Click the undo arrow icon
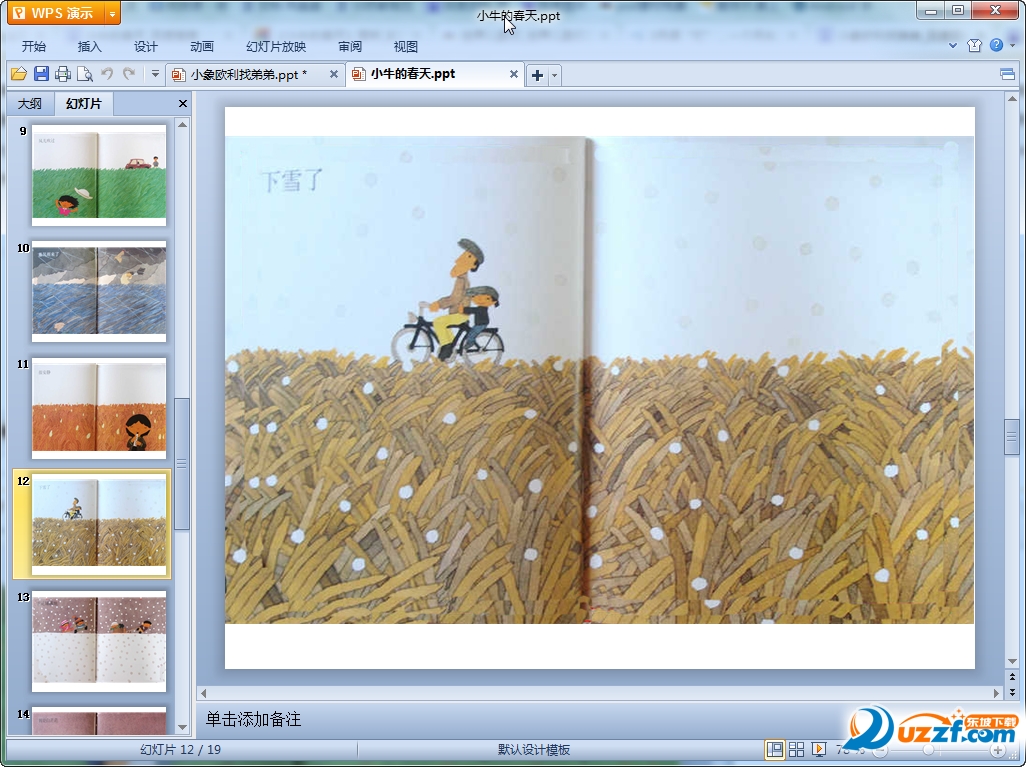Image resolution: width=1026 pixels, height=767 pixels. 107,74
